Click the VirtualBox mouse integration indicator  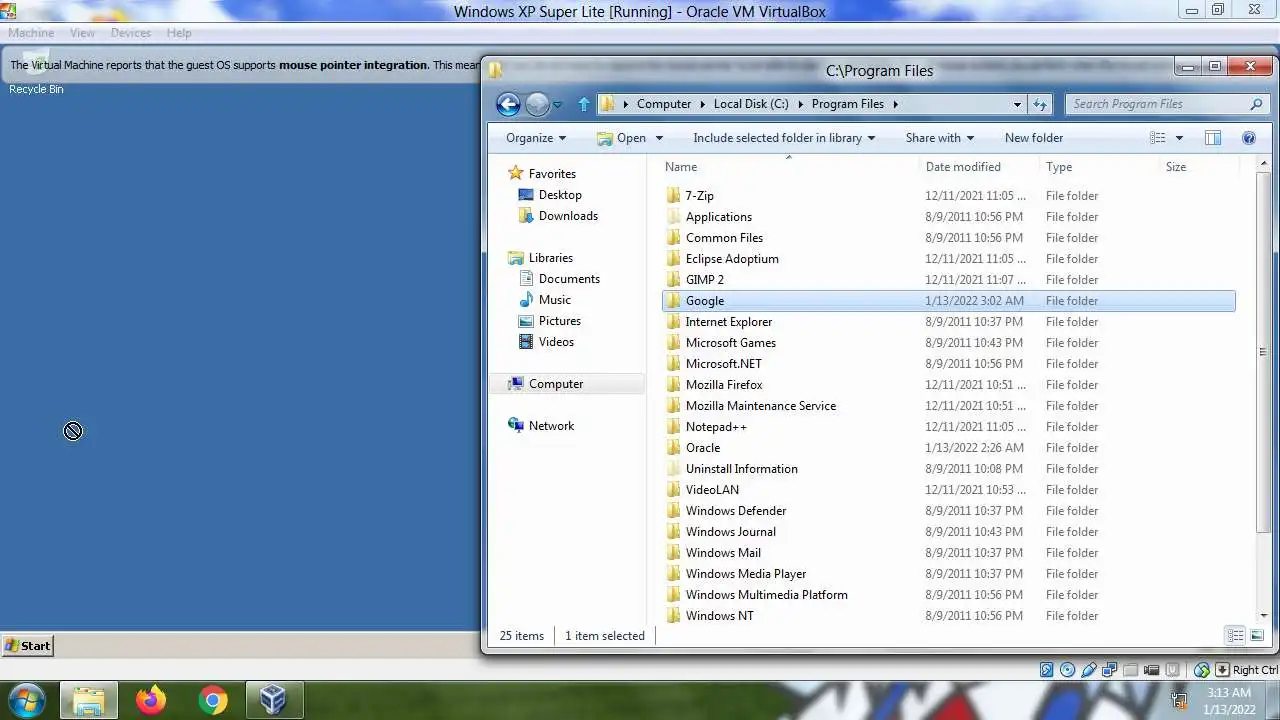click(x=1201, y=670)
